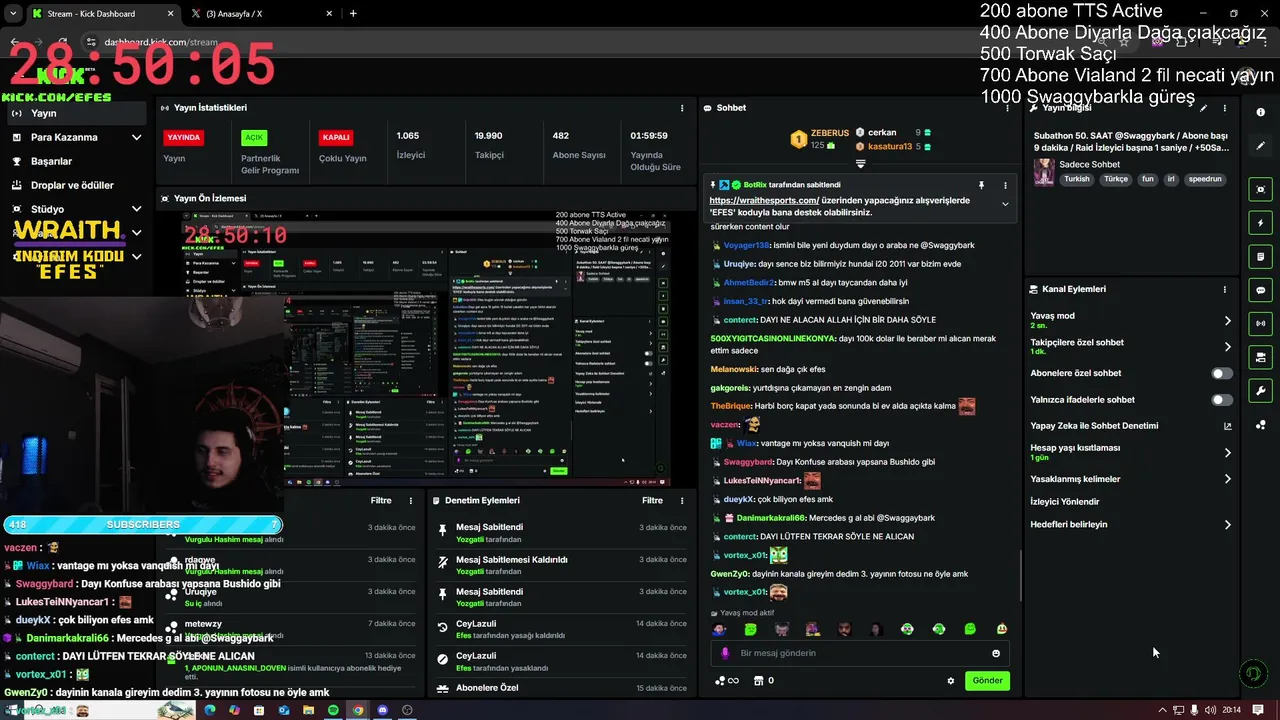Open the volume control in system tray
Viewport: 1280px width, 720px height.
click(x=1211, y=710)
